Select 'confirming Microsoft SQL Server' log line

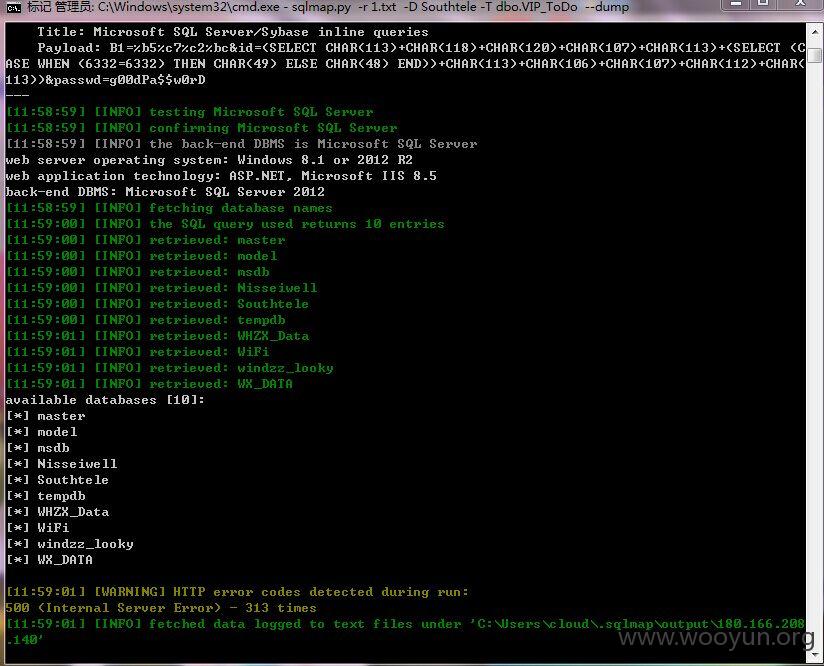[x=201, y=128]
